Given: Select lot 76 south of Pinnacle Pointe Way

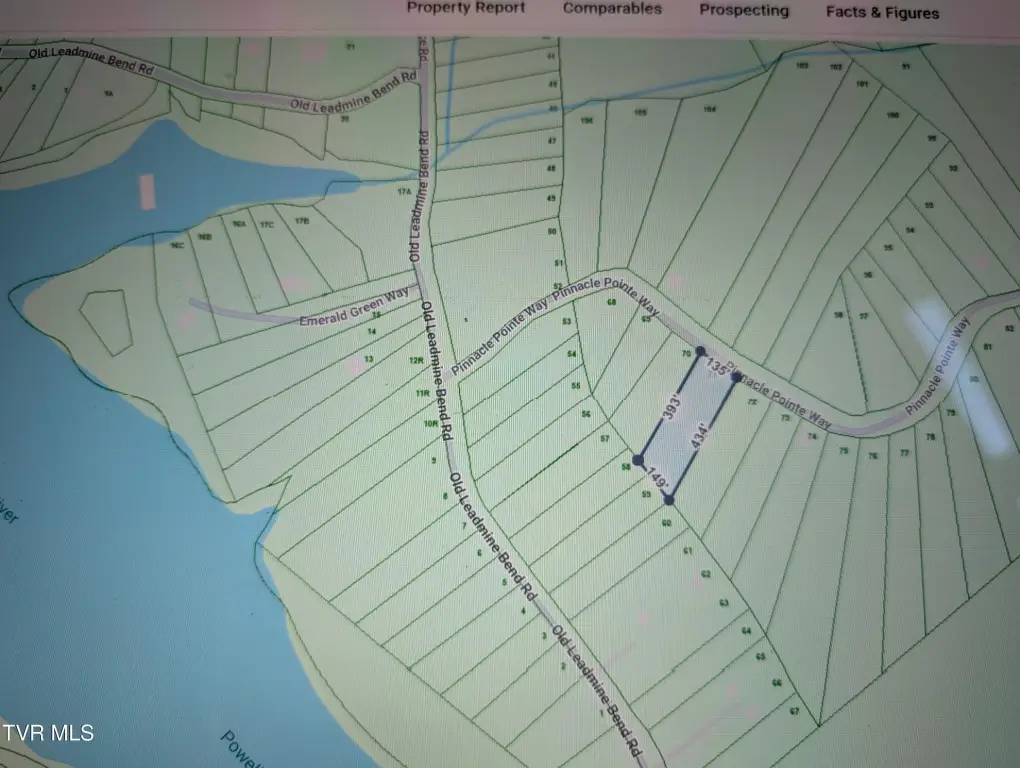Looking at the screenshot, I should coord(872,456).
